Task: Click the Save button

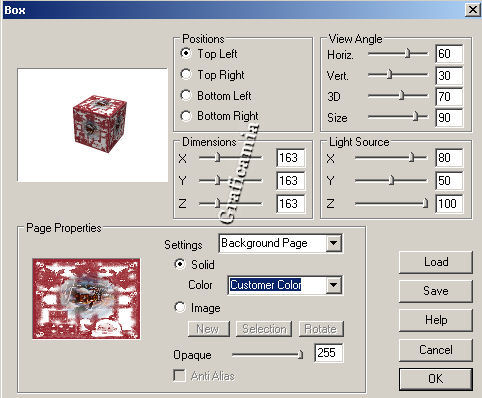Action: (x=436, y=291)
